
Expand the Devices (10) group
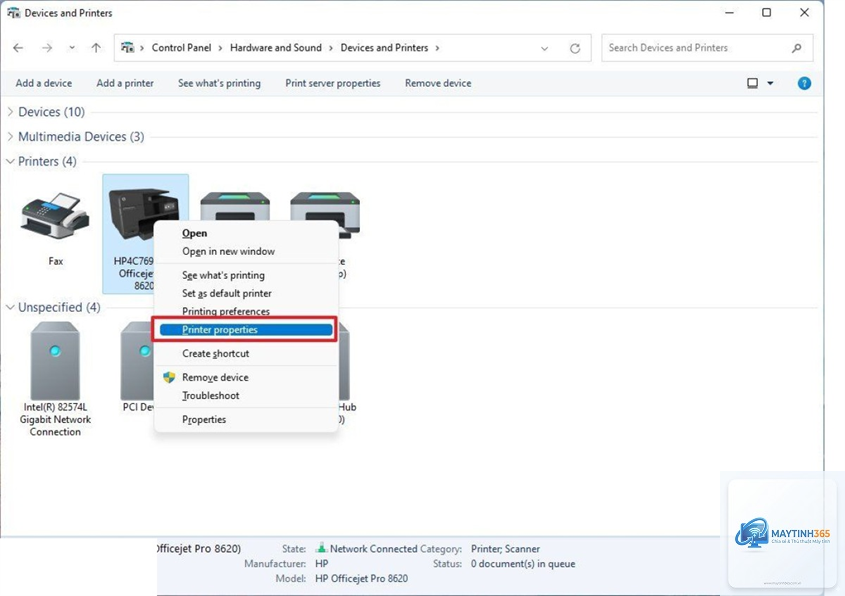point(10,112)
